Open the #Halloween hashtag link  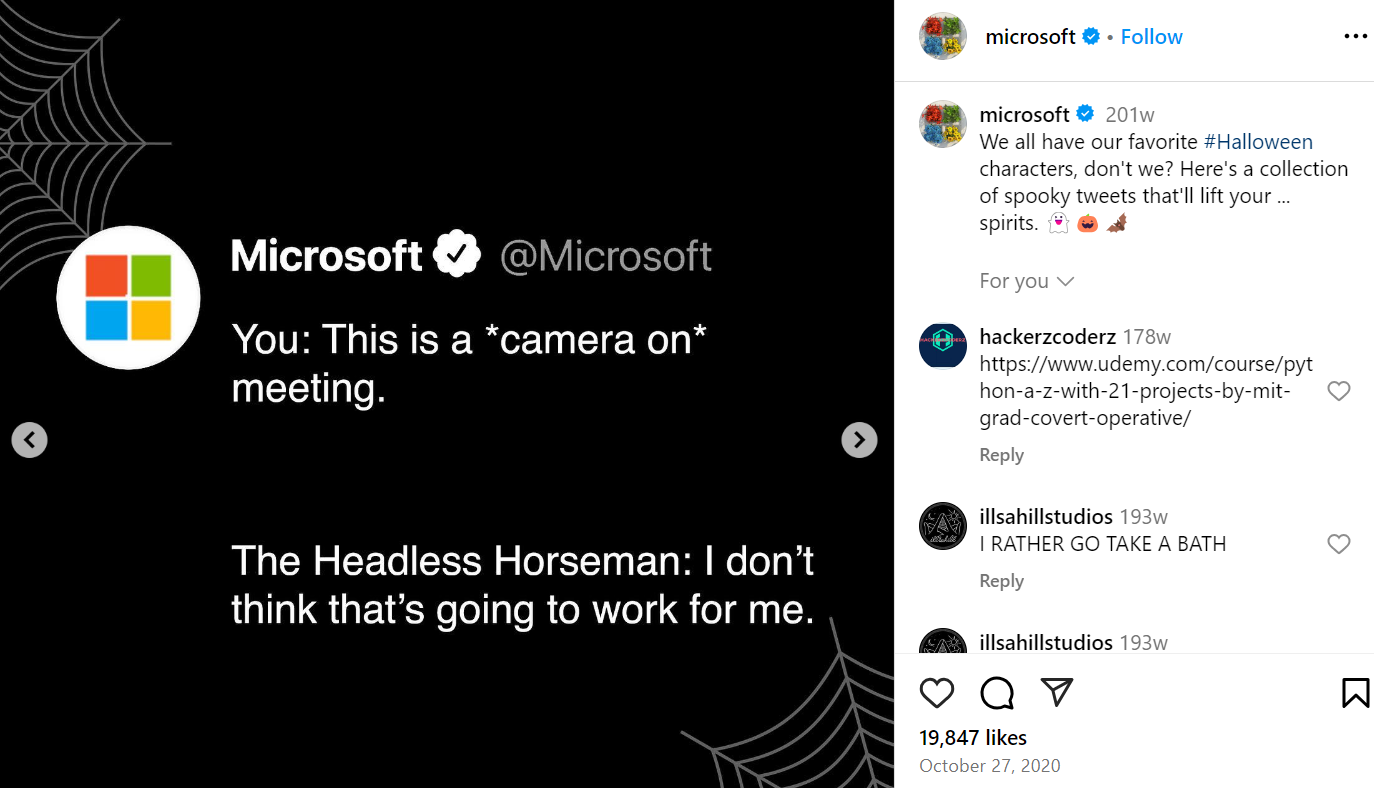pos(1257,142)
